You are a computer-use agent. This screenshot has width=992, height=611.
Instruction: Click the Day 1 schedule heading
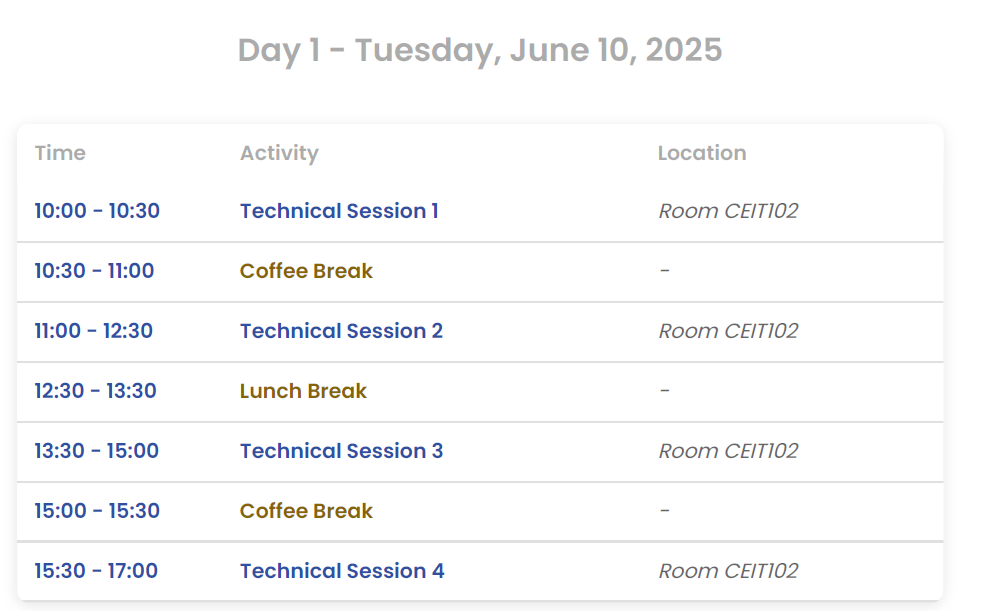(x=480, y=50)
